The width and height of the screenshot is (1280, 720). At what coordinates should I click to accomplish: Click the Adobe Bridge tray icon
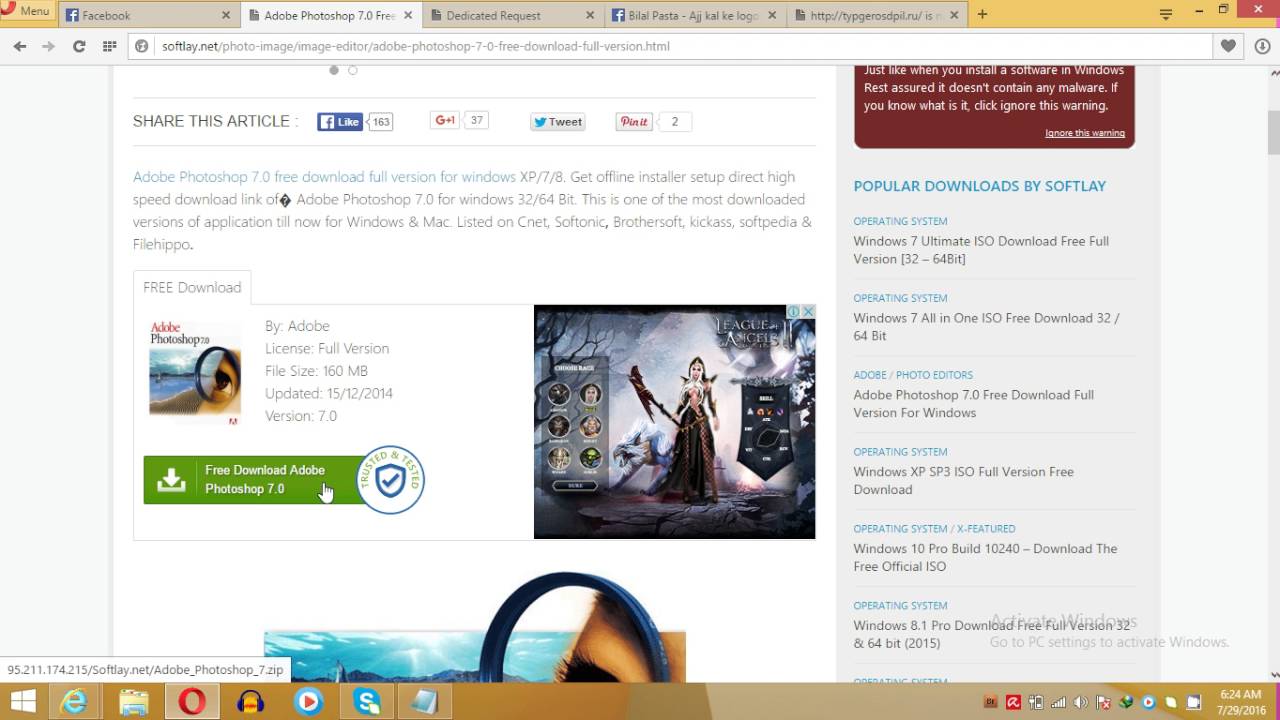pos(991,702)
